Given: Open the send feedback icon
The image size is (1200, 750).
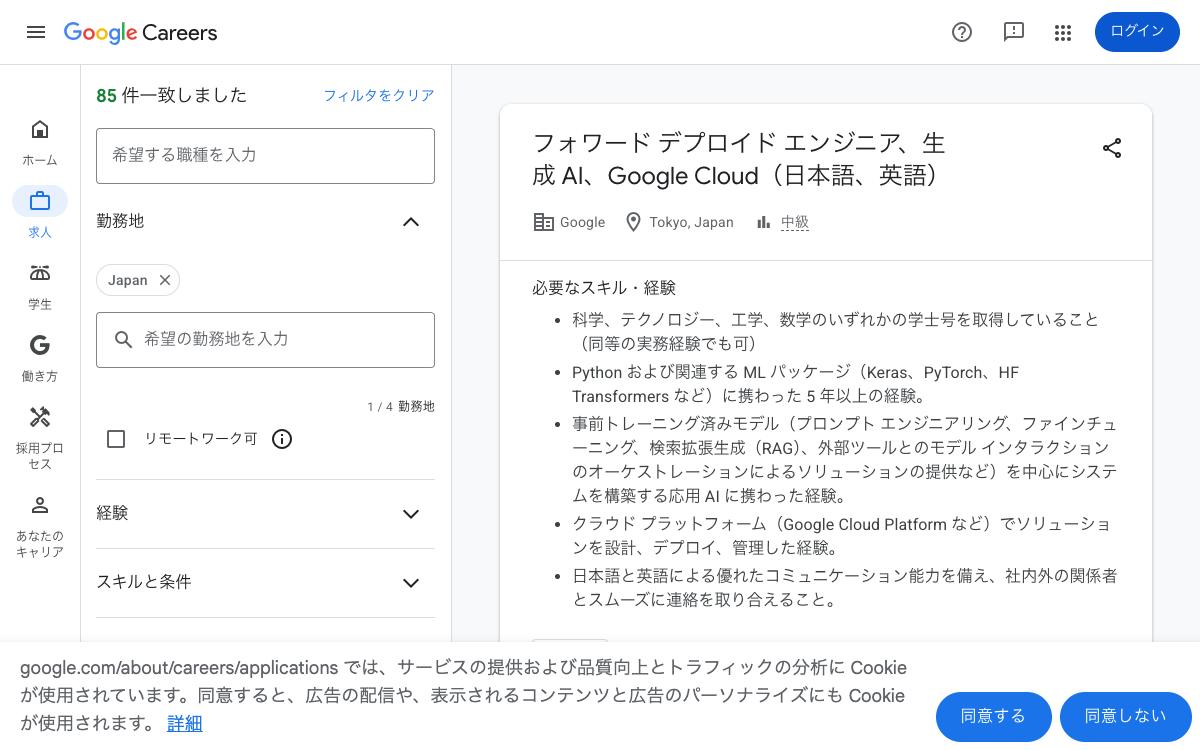Looking at the screenshot, I should click(x=1014, y=32).
